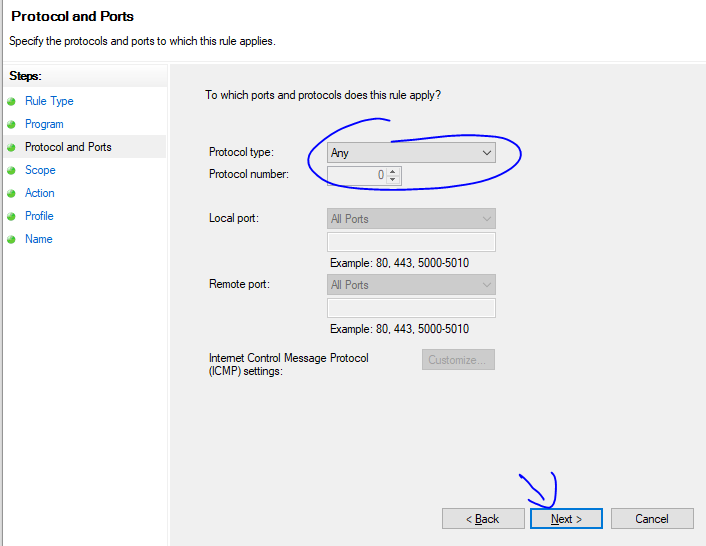Increase protocol number with up arrow
706x546 pixels.
(393, 171)
